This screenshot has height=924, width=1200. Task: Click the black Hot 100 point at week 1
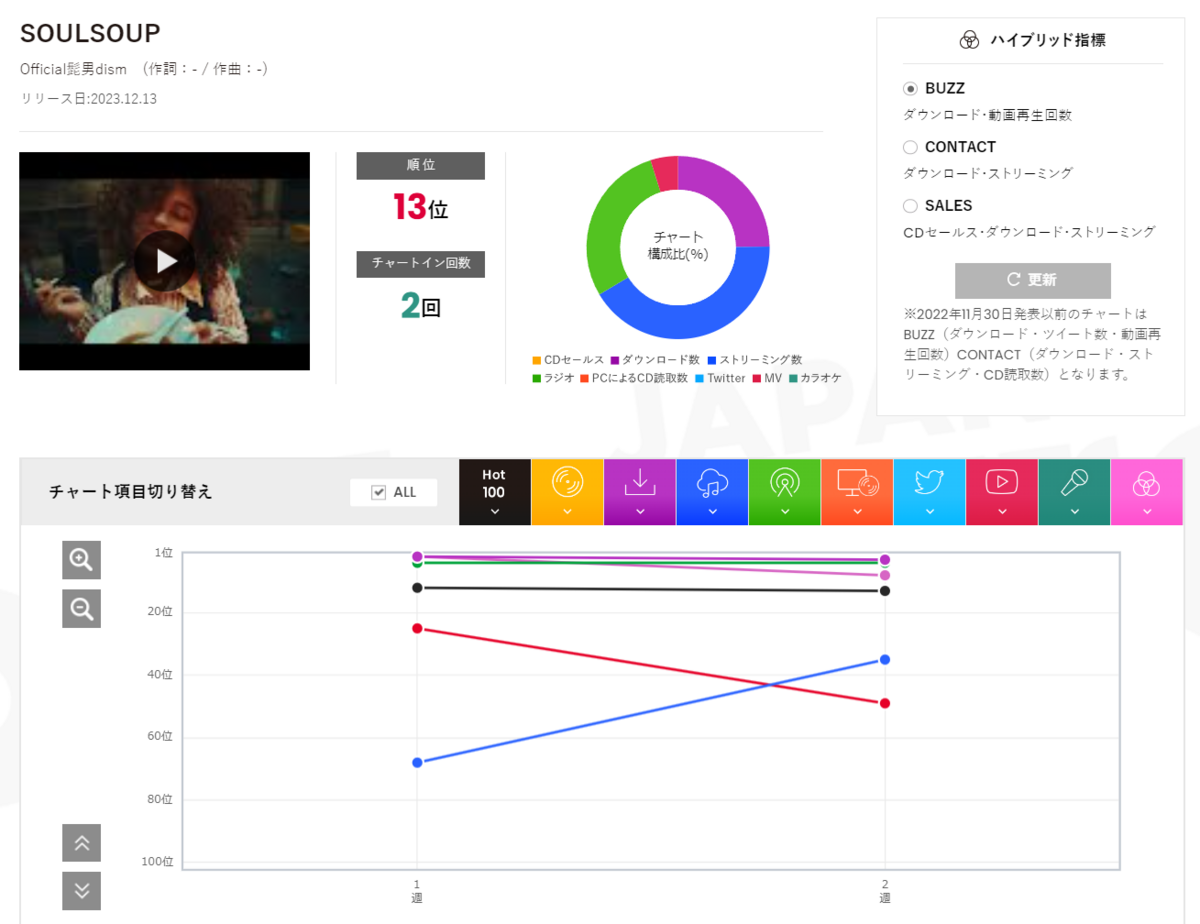tap(417, 587)
